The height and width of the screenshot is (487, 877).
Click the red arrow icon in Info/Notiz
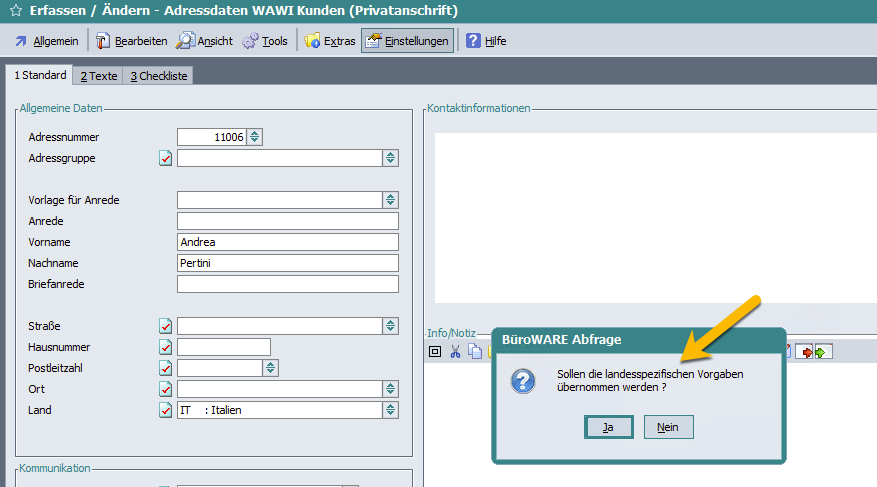click(x=804, y=351)
